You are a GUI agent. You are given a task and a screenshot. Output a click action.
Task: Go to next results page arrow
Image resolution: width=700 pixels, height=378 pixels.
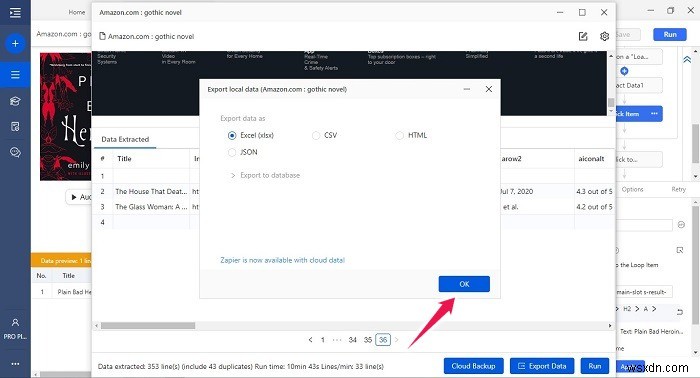tap(396, 340)
